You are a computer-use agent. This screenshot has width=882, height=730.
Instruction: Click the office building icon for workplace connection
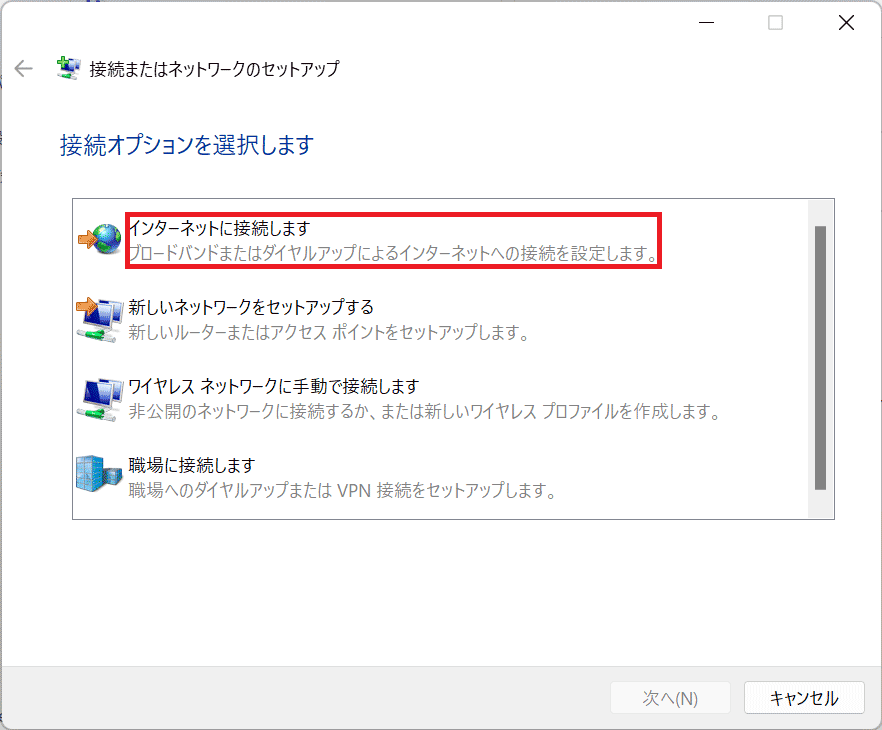coord(99,477)
